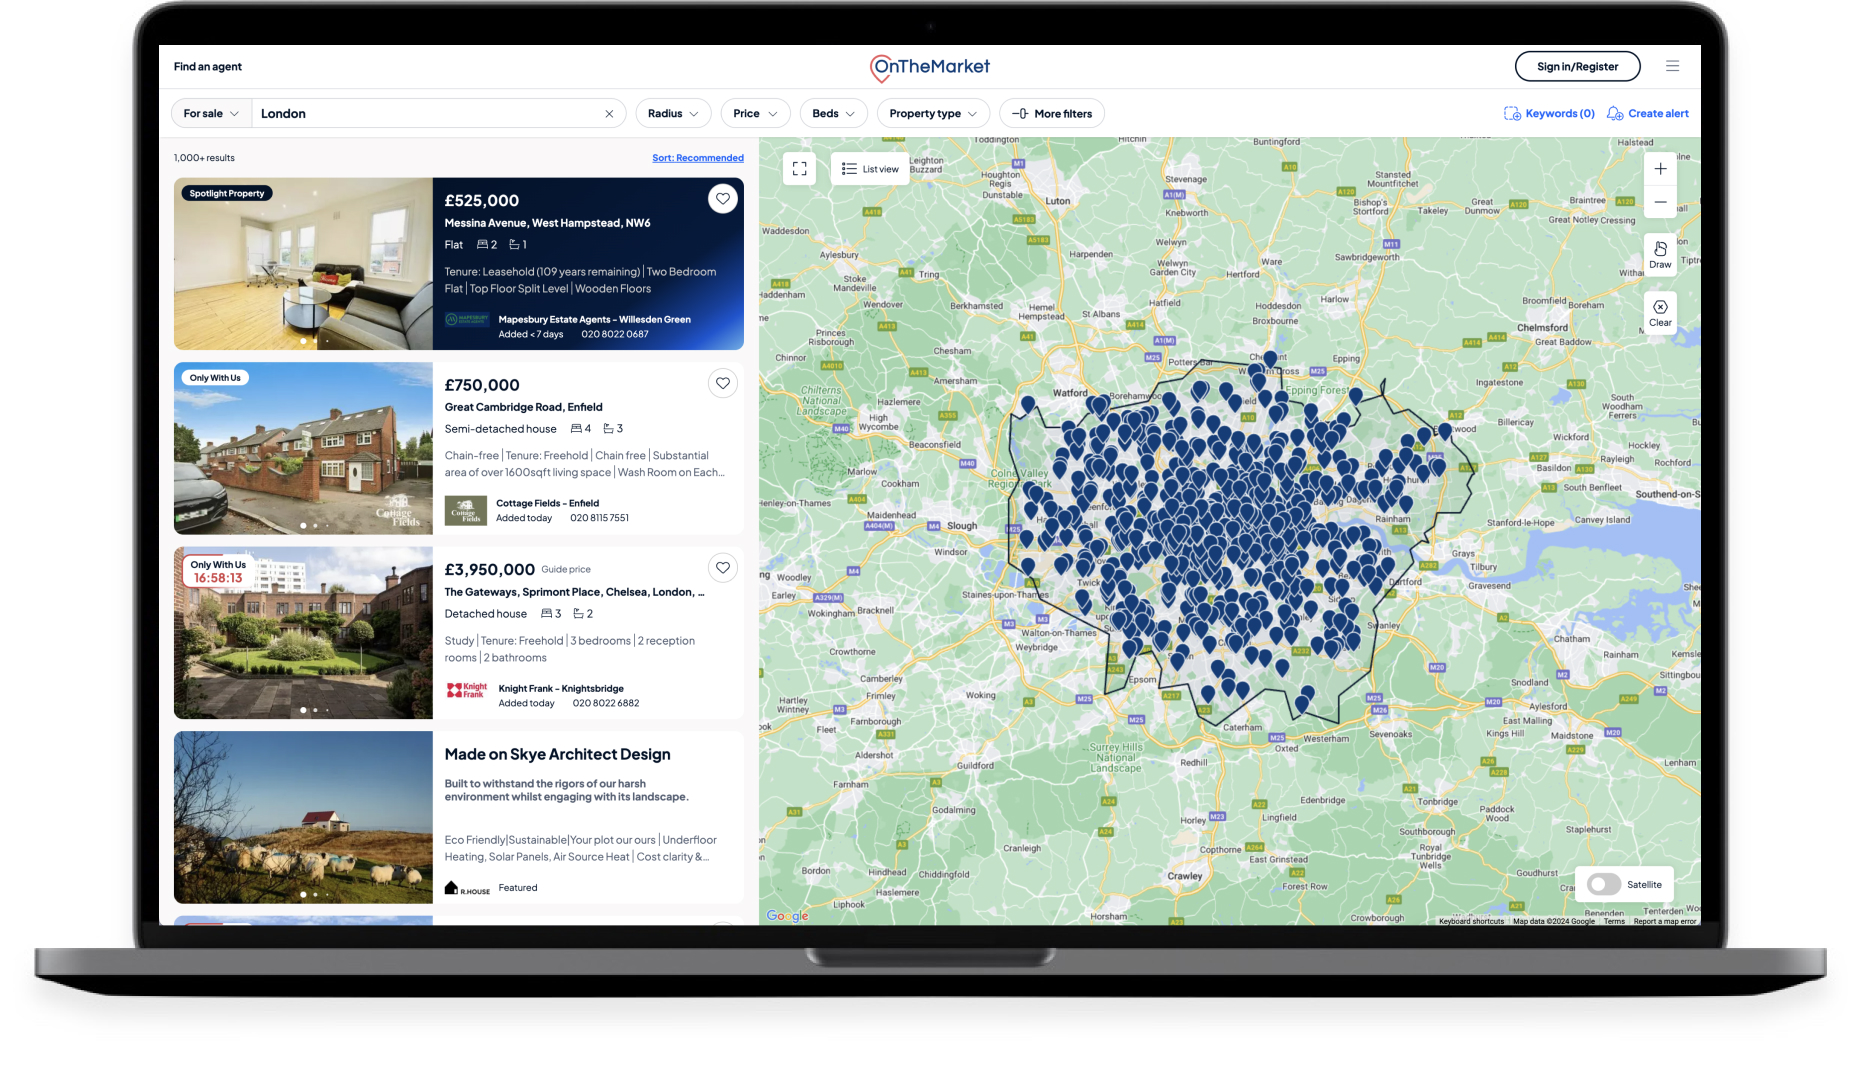The width and height of the screenshot is (1860, 1080).
Task: Open Cottage Fields agent logo
Action: point(465,511)
